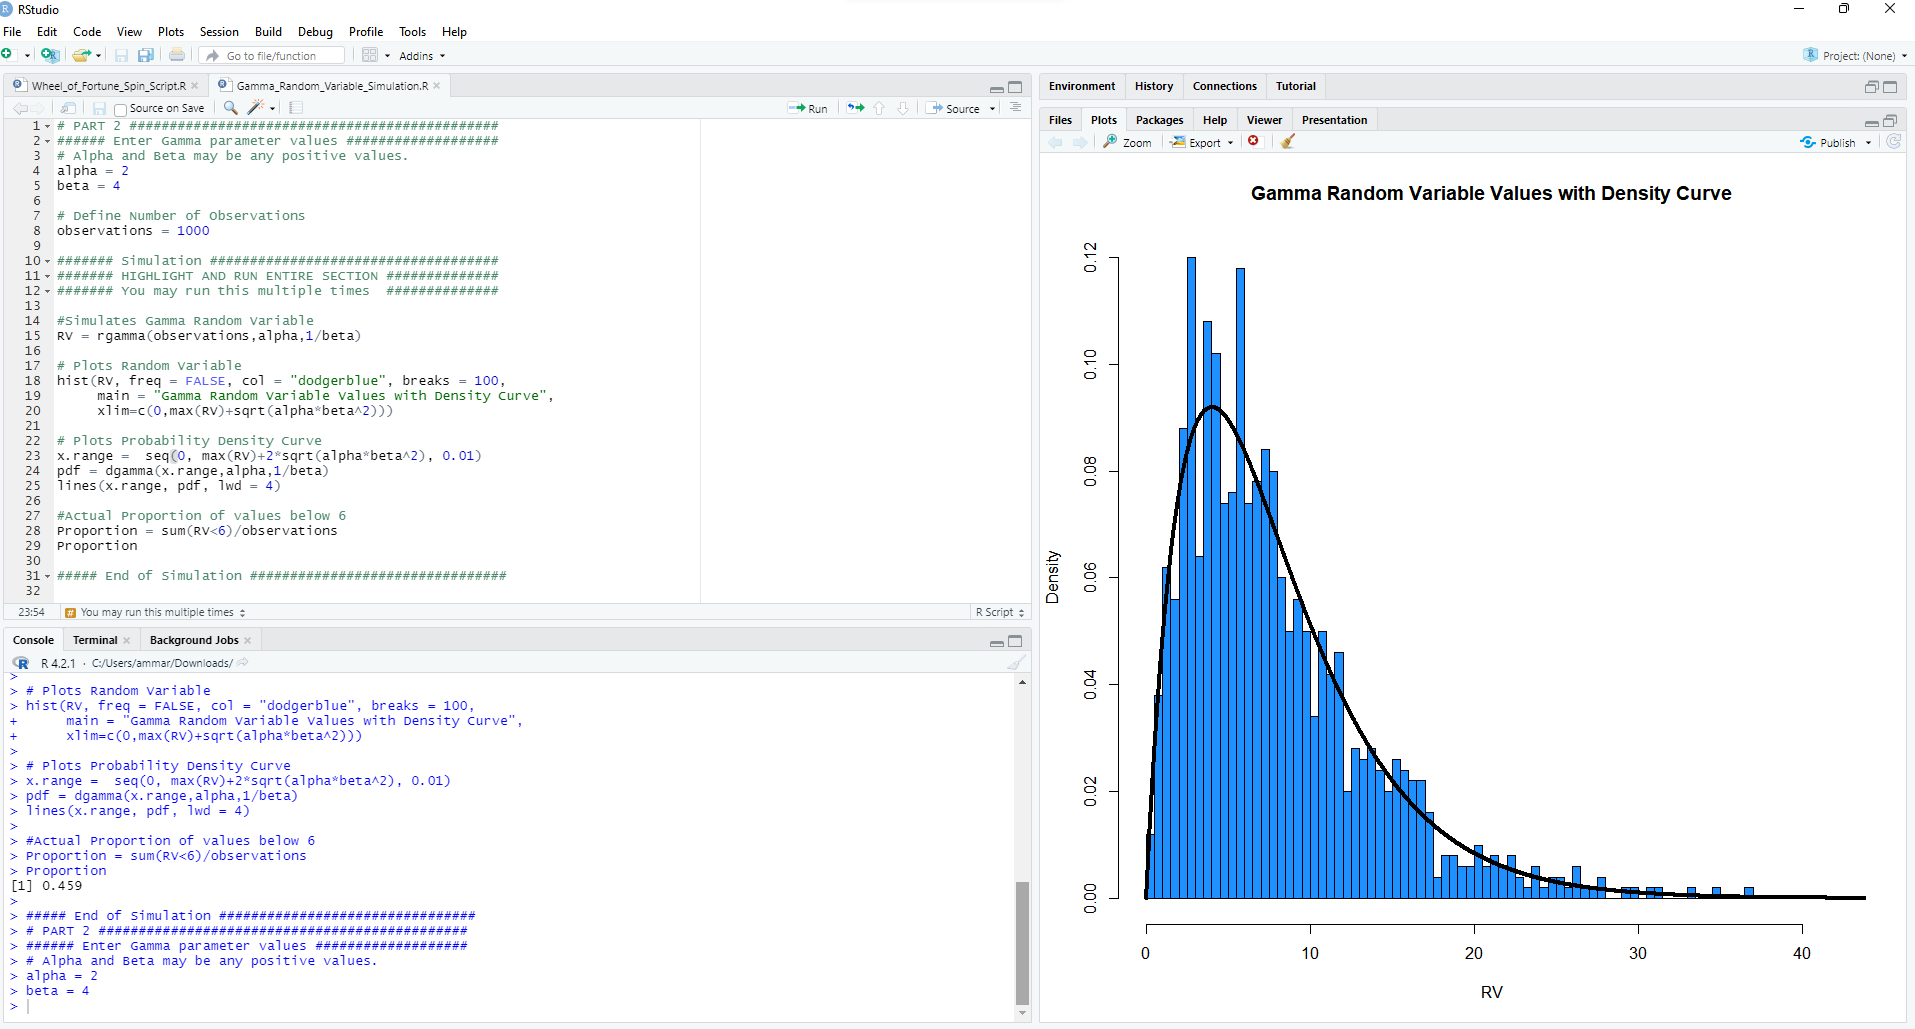The image size is (1915, 1029).
Task: Open the code tools magic wand
Action: (x=256, y=108)
